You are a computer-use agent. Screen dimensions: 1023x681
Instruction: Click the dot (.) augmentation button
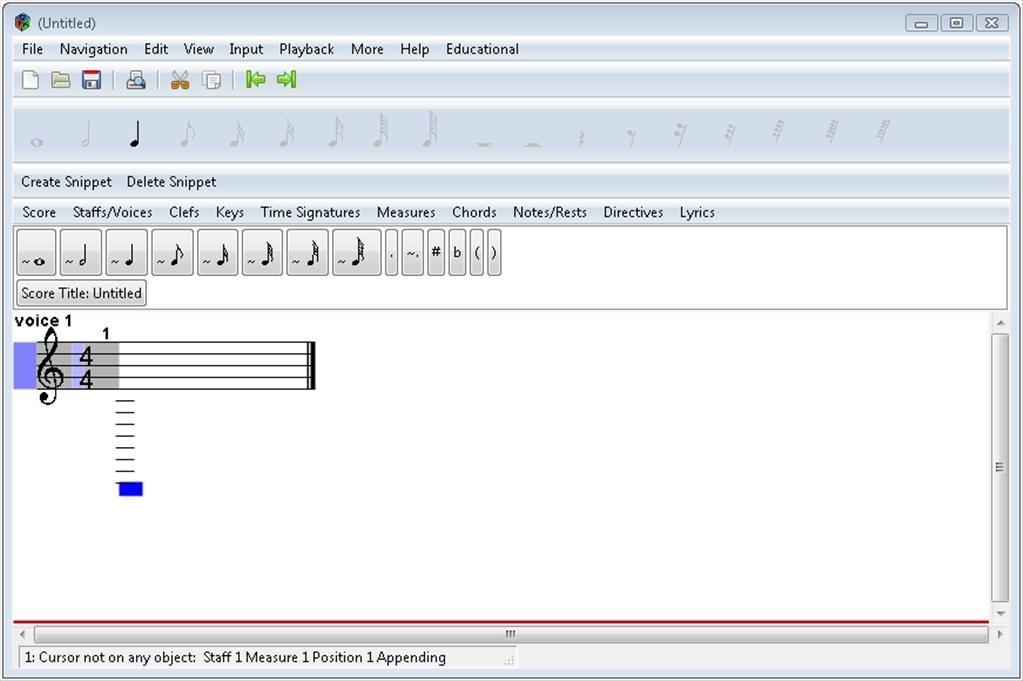coord(391,252)
